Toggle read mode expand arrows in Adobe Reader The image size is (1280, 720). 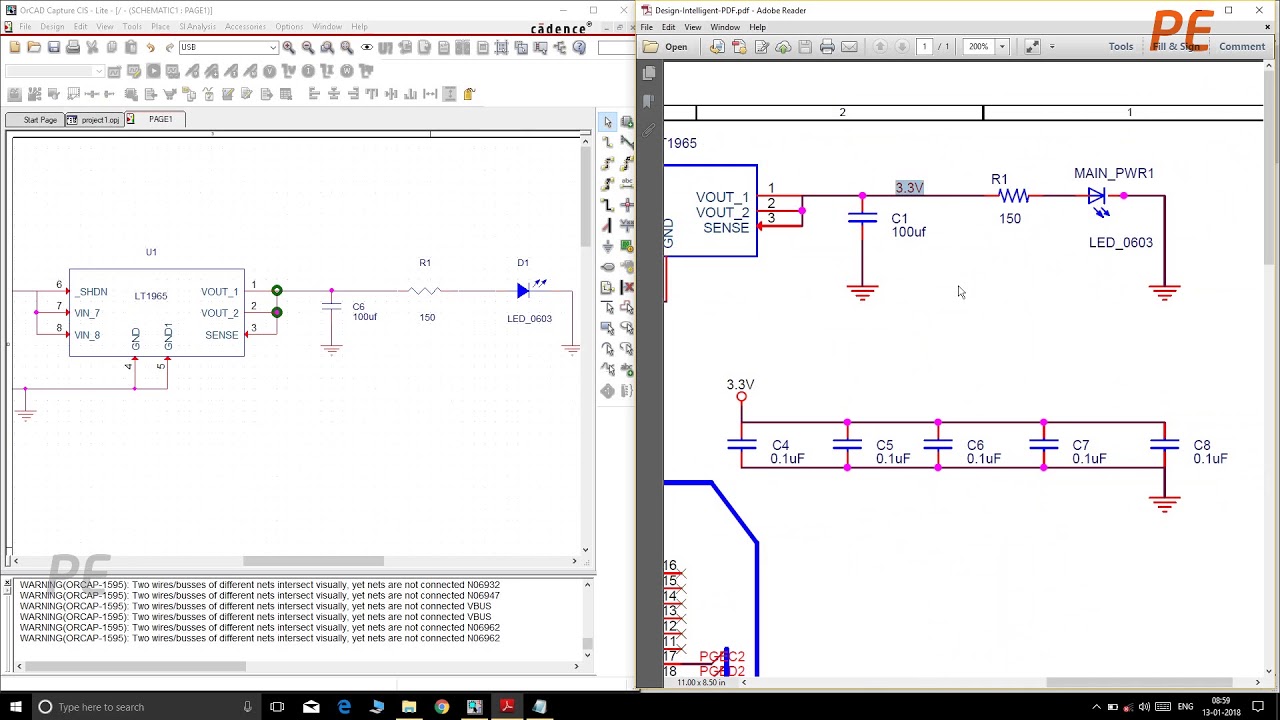point(1032,46)
